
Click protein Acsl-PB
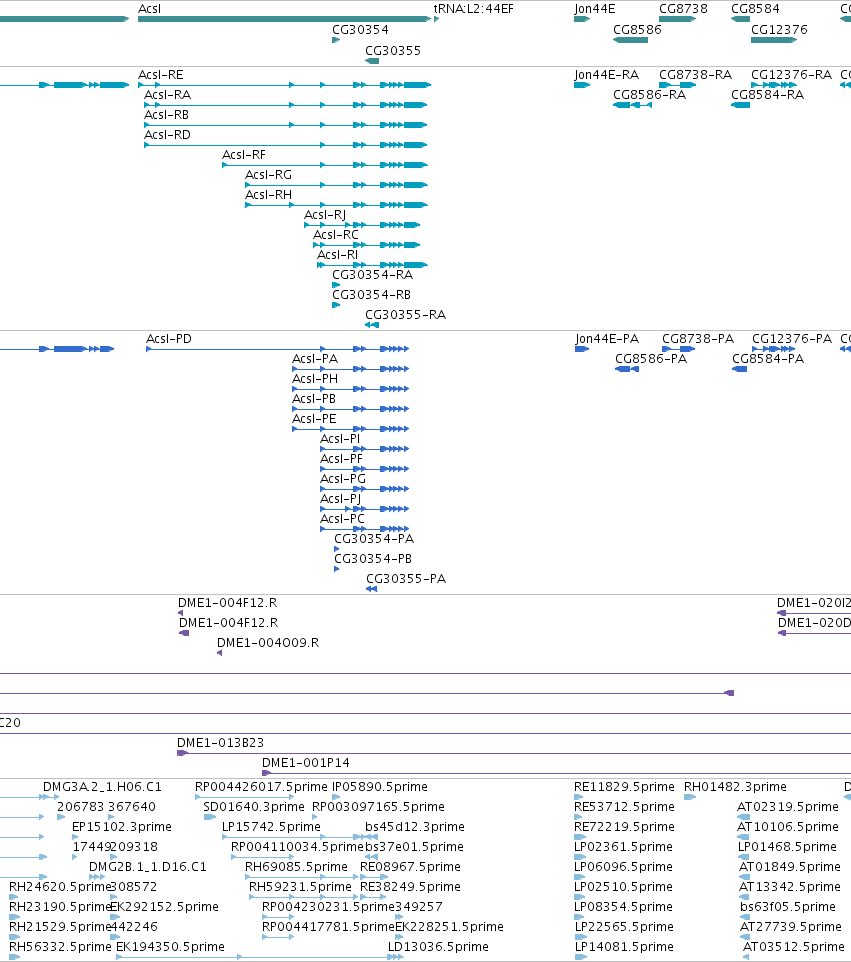[x=314, y=399]
